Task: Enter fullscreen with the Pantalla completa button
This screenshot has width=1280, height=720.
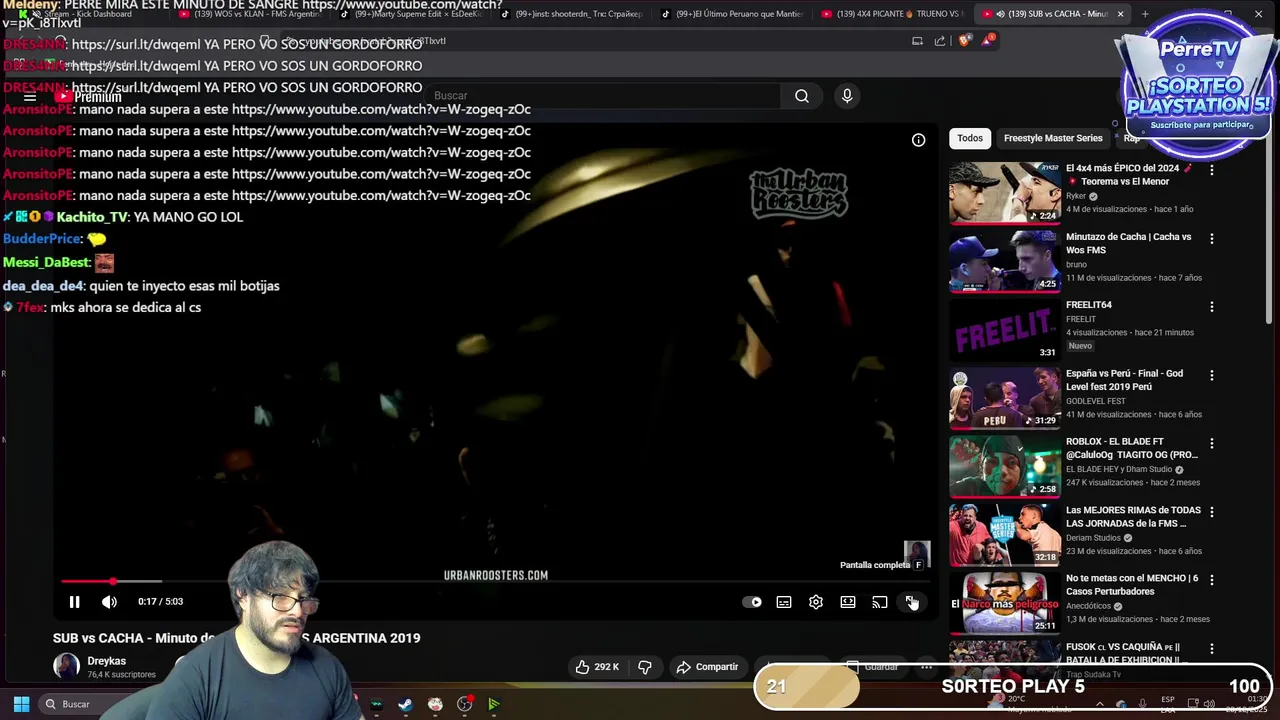Action: [x=912, y=602]
